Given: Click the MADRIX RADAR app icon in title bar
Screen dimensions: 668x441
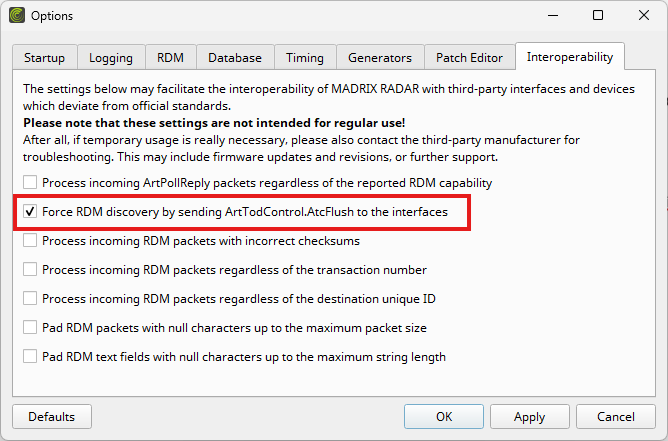Looking at the screenshot, I should tap(17, 15).
